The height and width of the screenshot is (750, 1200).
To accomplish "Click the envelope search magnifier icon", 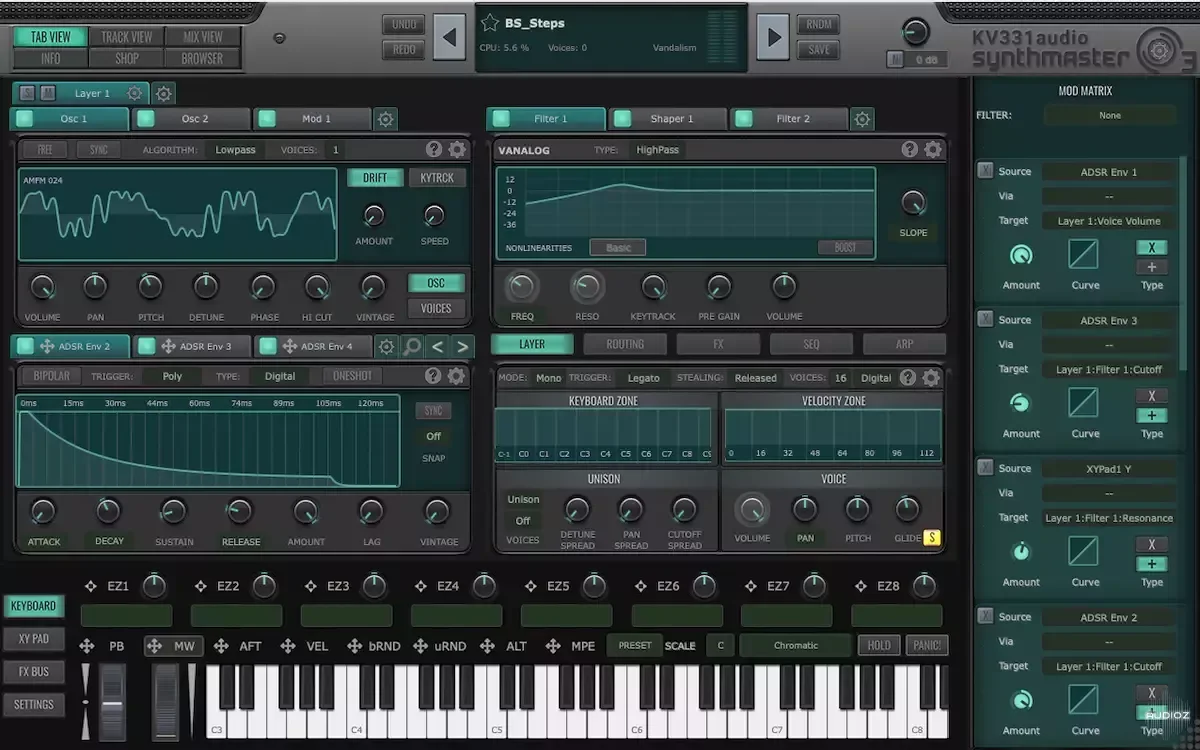I will 412,347.
